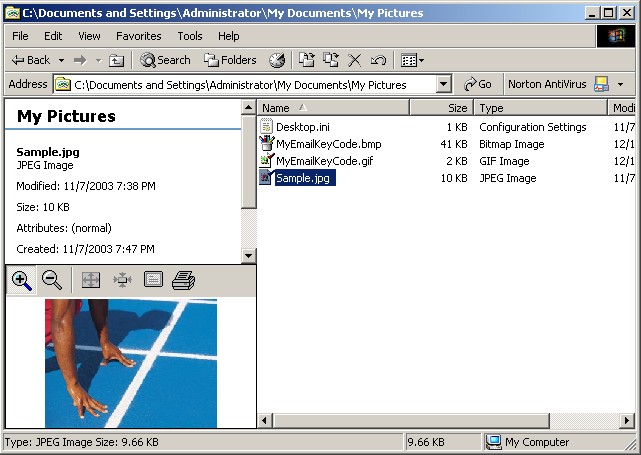Open the File menu
Screen dimensions: 641x455
tap(20, 36)
